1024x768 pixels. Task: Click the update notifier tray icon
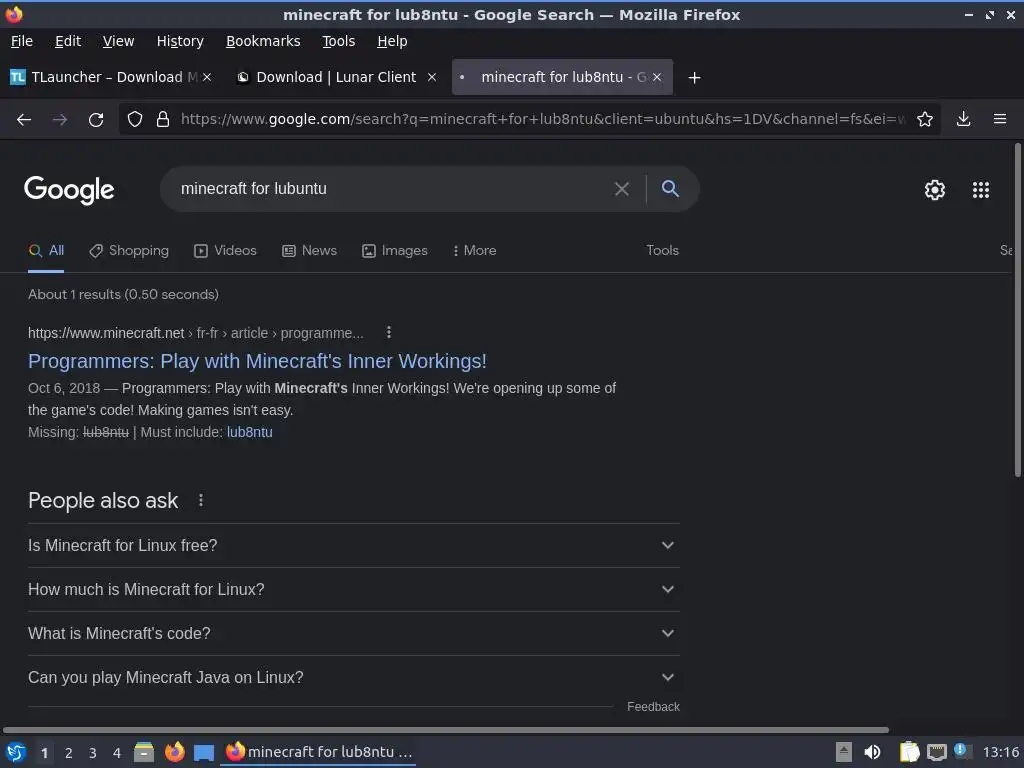[961, 751]
